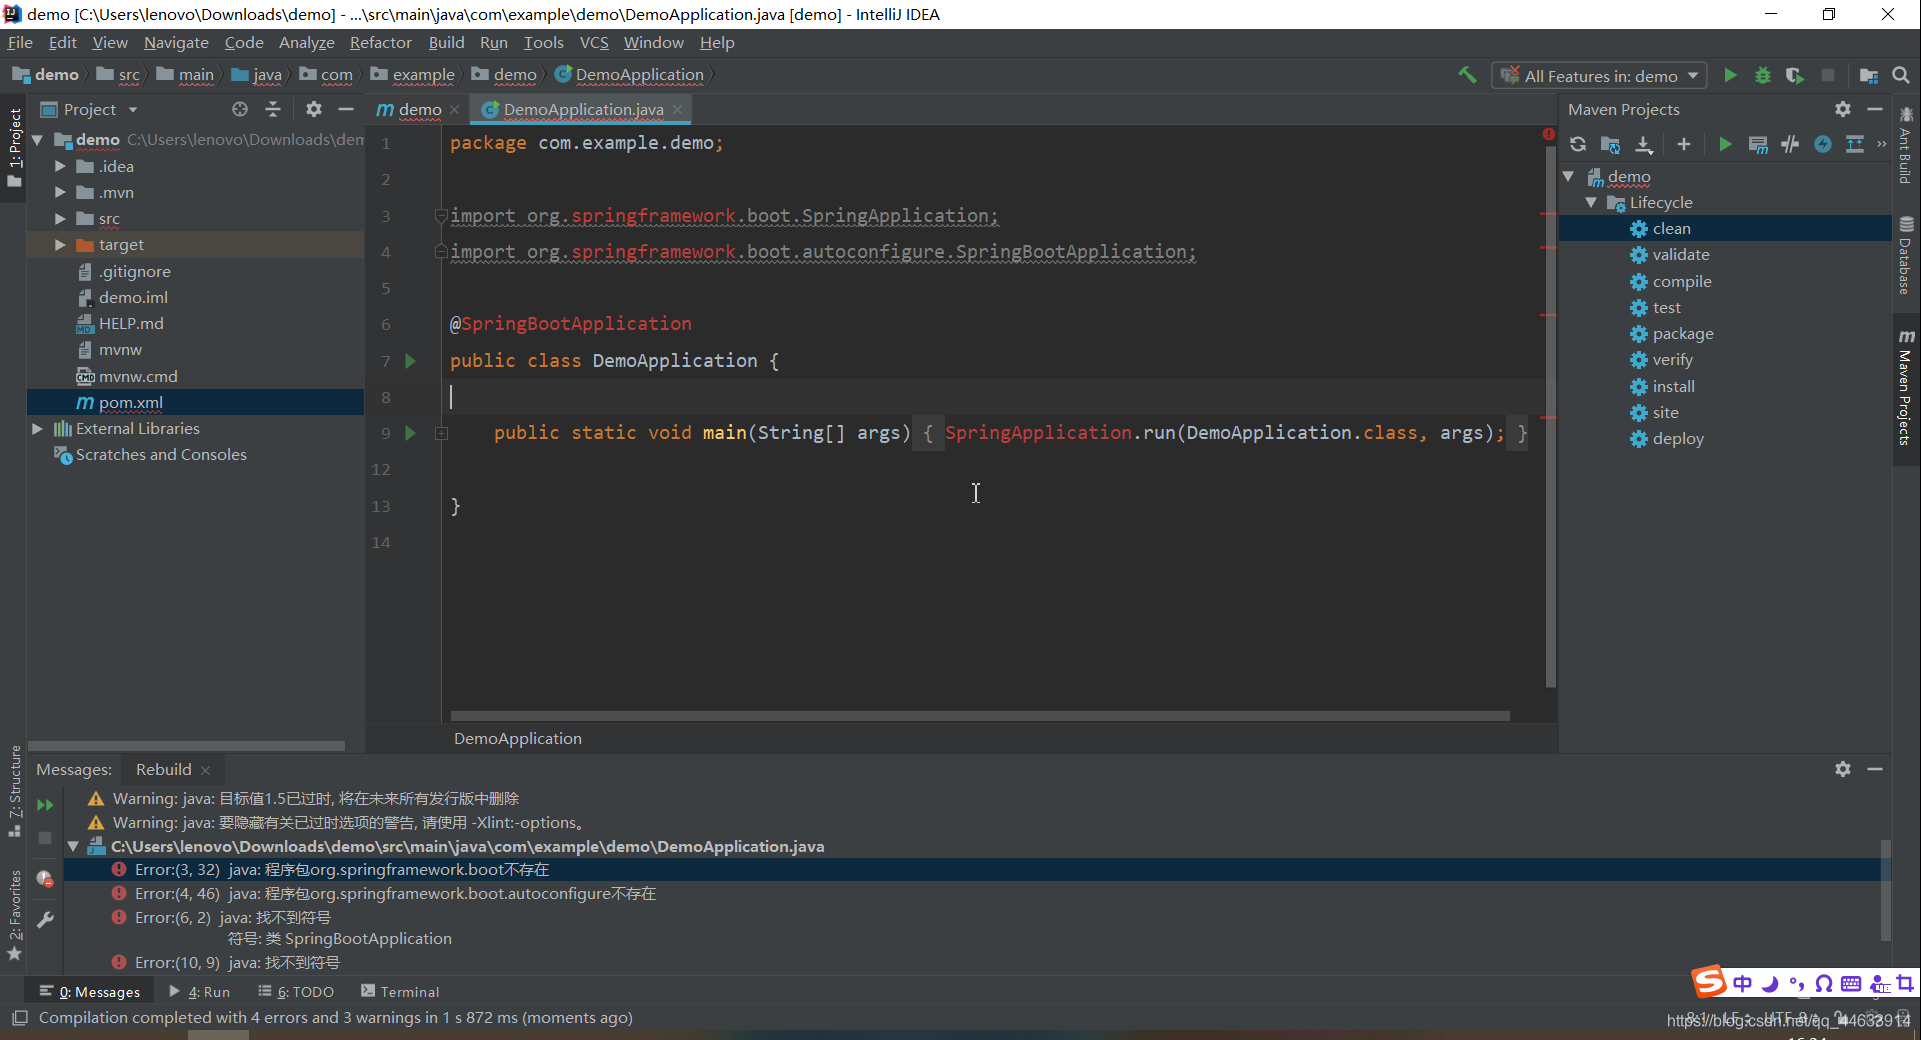The width and height of the screenshot is (1921, 1040).
Task: Open the Refactor menu
Action: coord(380,42)
